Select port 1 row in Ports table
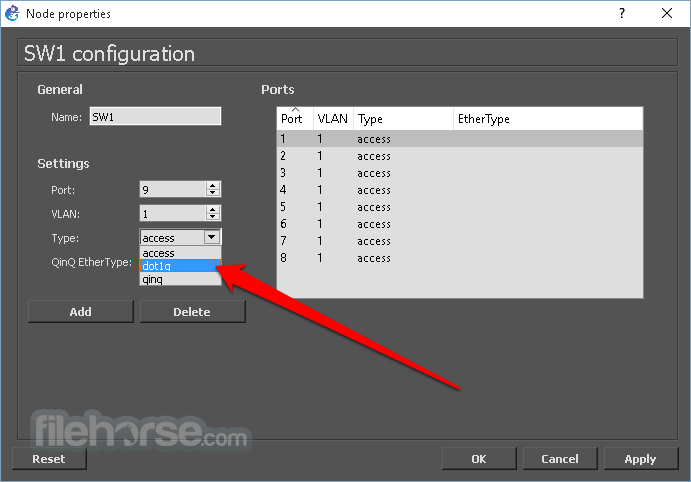The height and width of the screenshot is (482, 691). tap(460, 139)
